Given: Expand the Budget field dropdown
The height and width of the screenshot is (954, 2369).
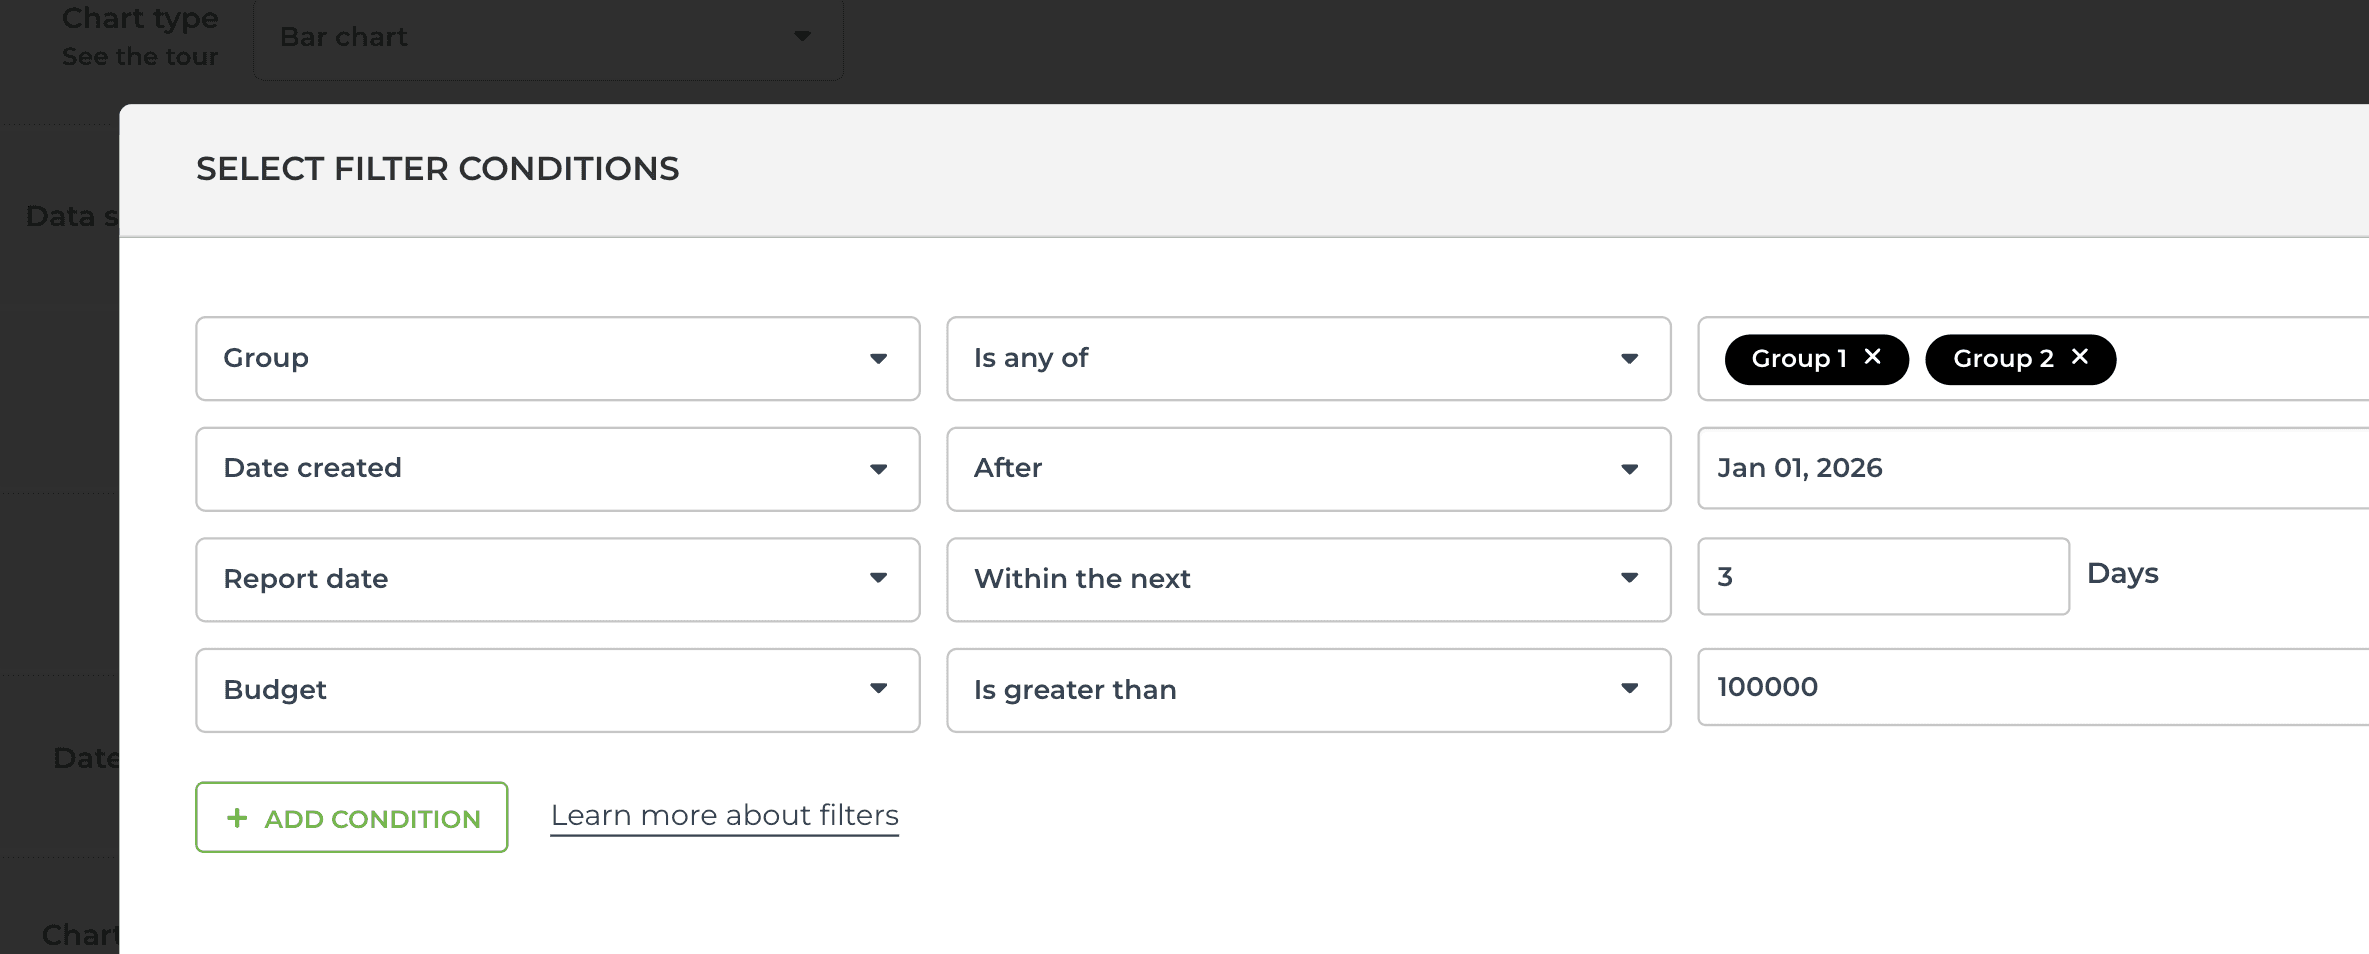Looking at the screenshot, I should click(x=557, y=690).
